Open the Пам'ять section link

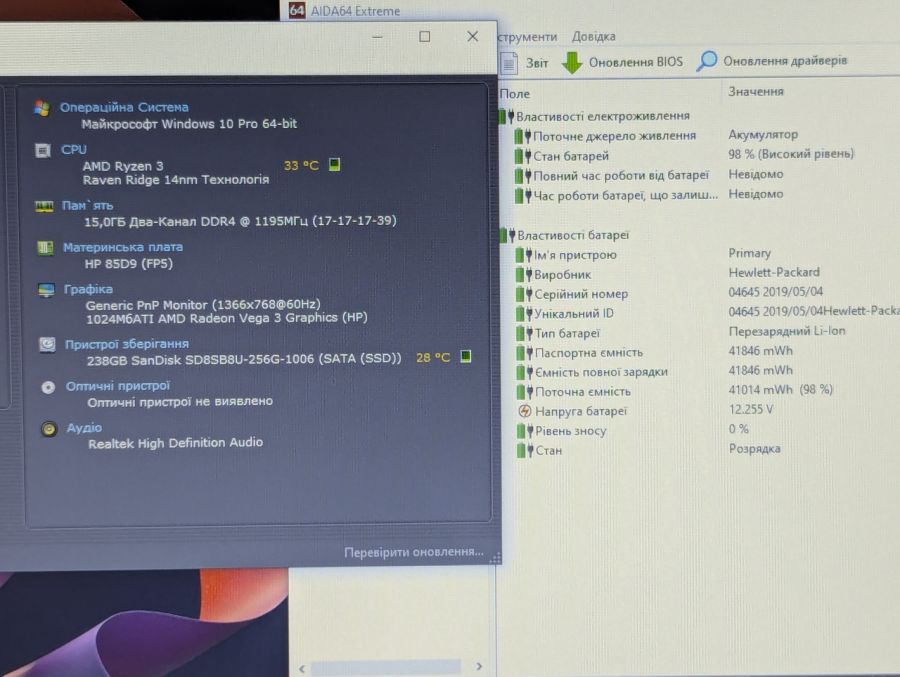click(87, 206)
